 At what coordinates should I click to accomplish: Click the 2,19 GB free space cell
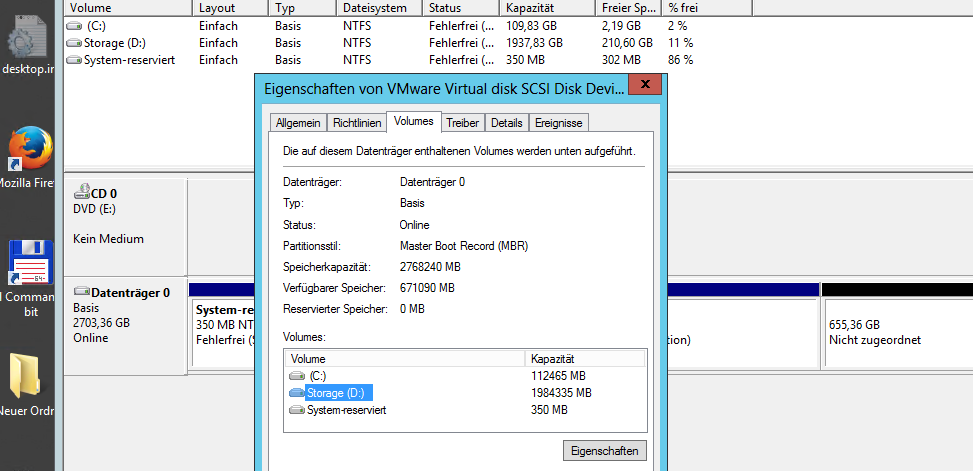[621, 27]
